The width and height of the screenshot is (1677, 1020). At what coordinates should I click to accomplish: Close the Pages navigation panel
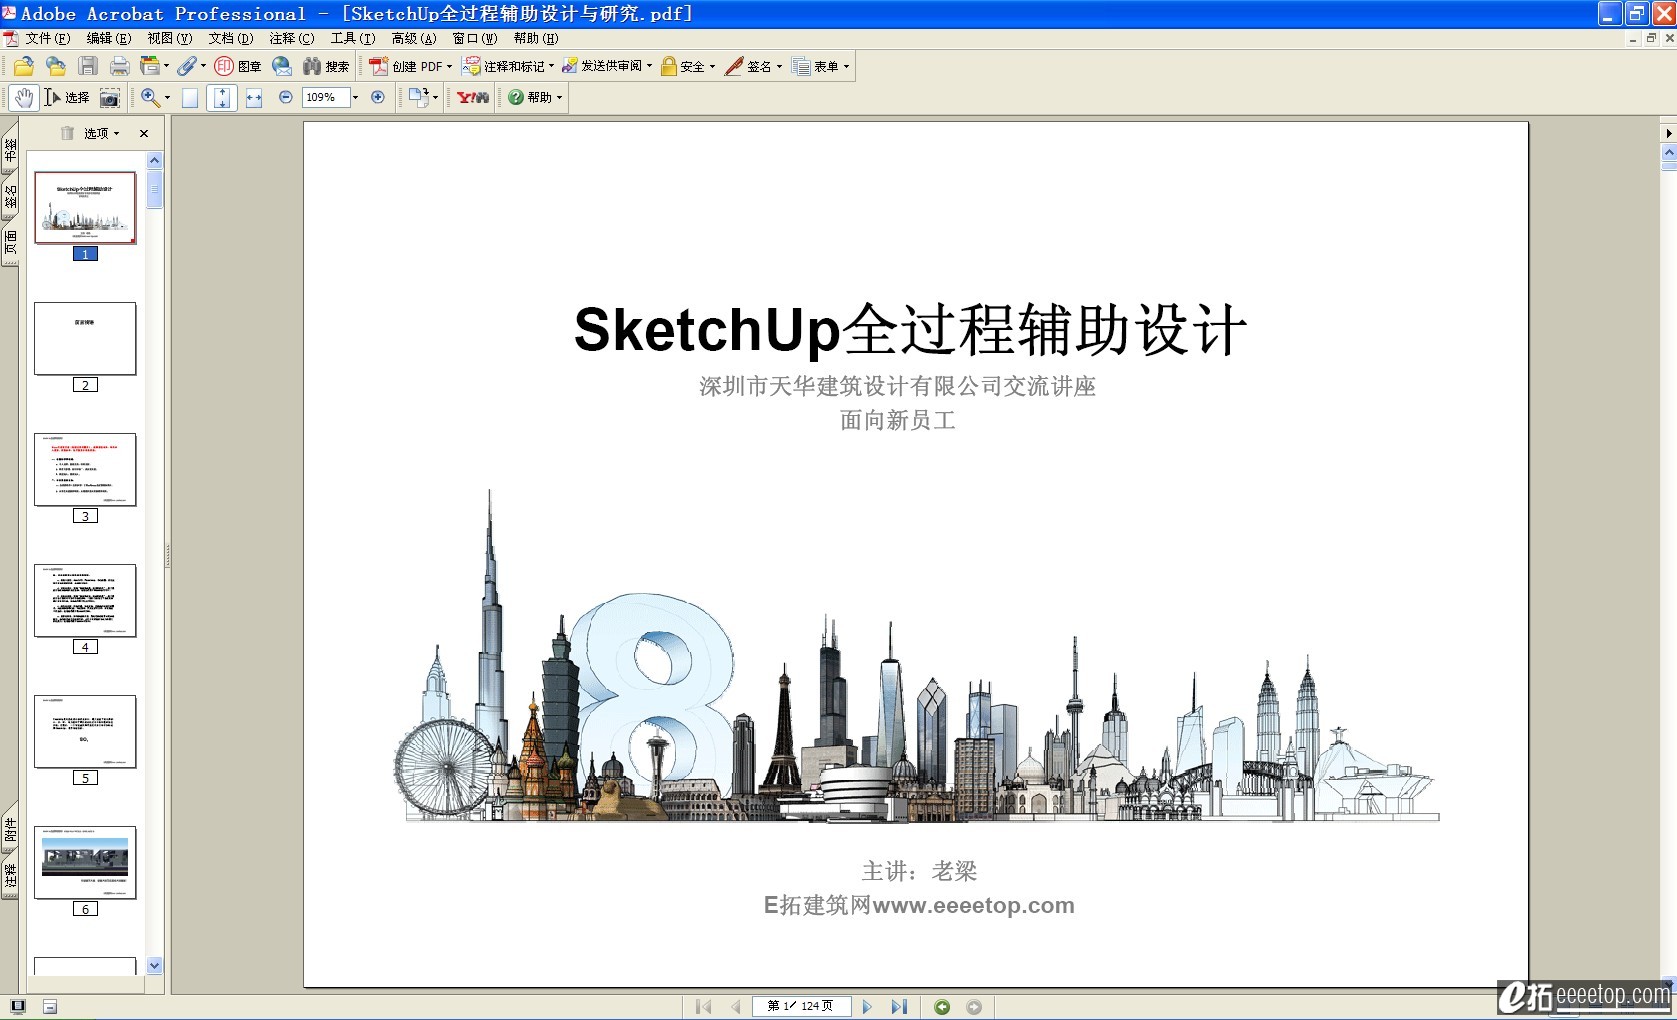point(144,133)
